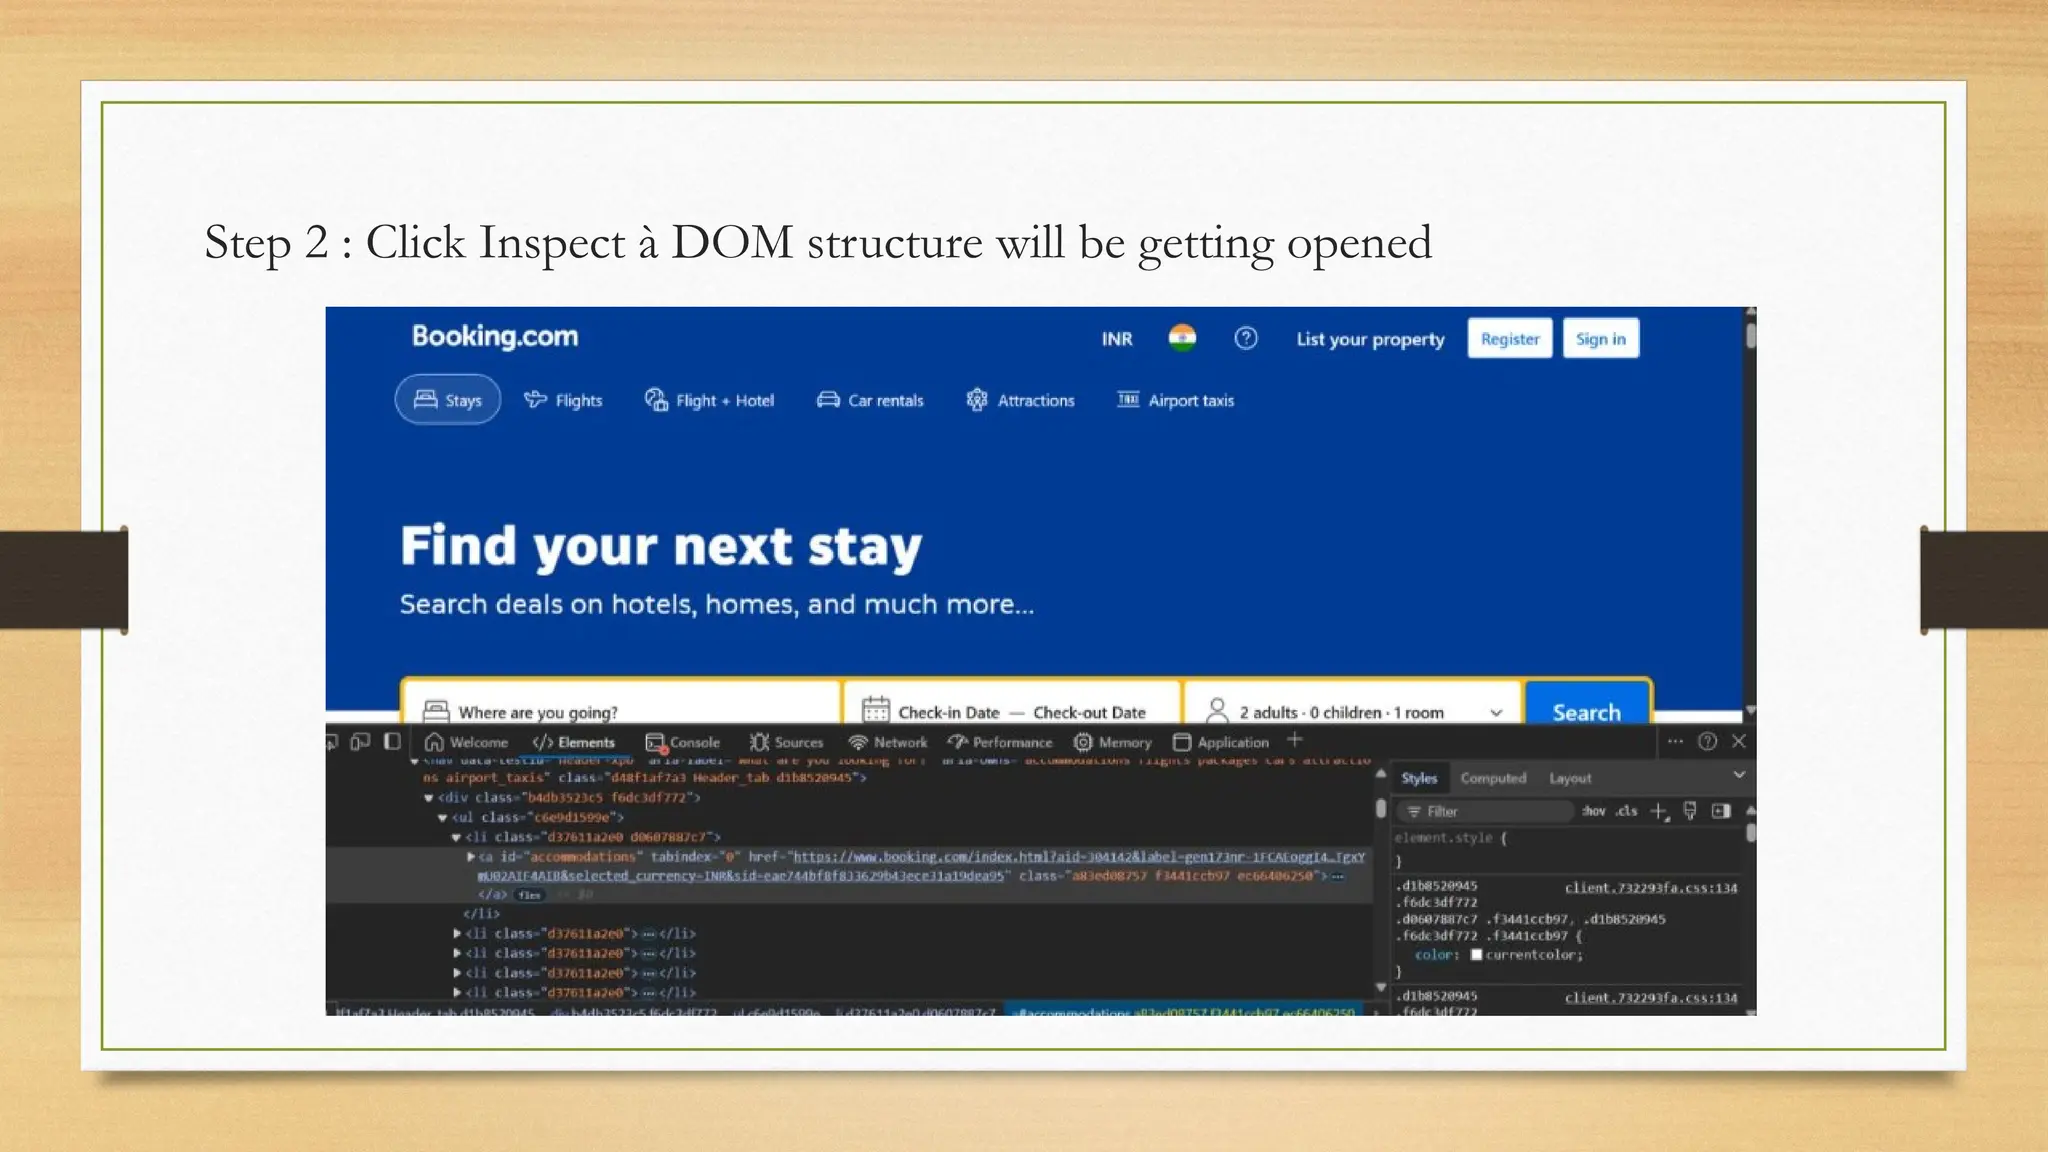Click the white currentcolor swatch

click(x=1476, y=955)
